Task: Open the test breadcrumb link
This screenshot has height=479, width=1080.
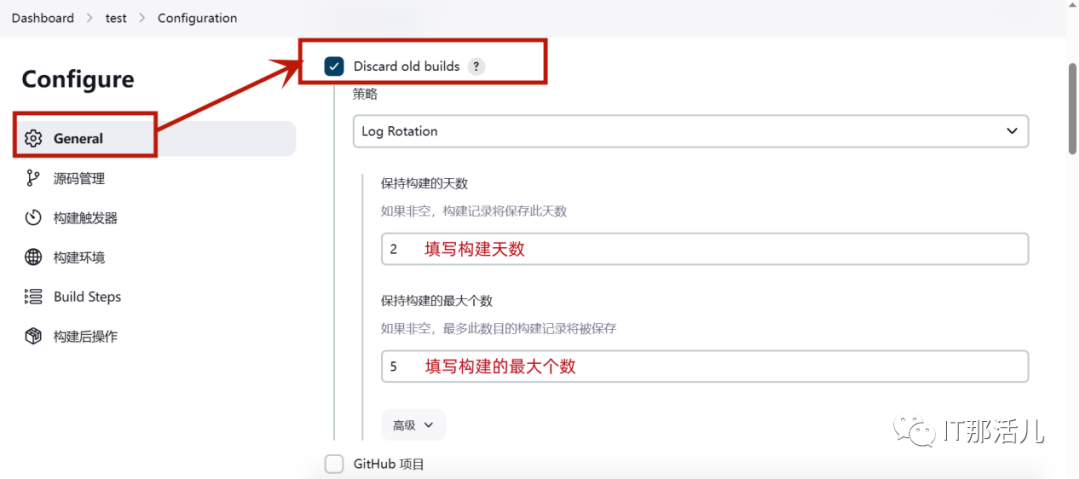Action: pos(116,18)
